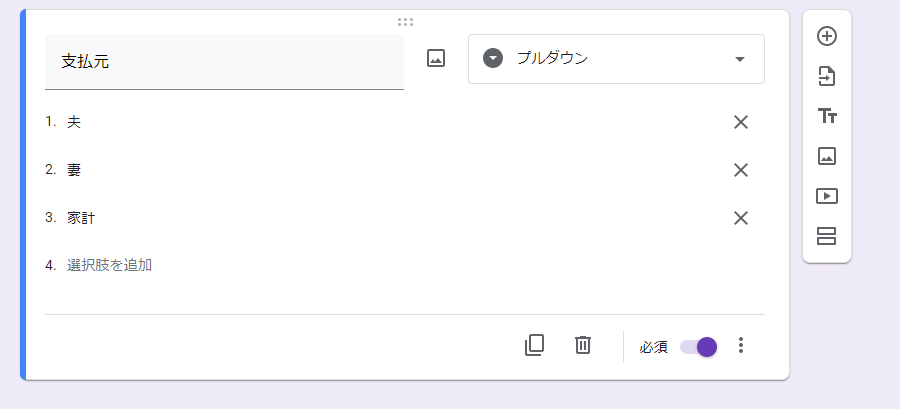Open the プルダウン question type dropdown

pos(616,59)
